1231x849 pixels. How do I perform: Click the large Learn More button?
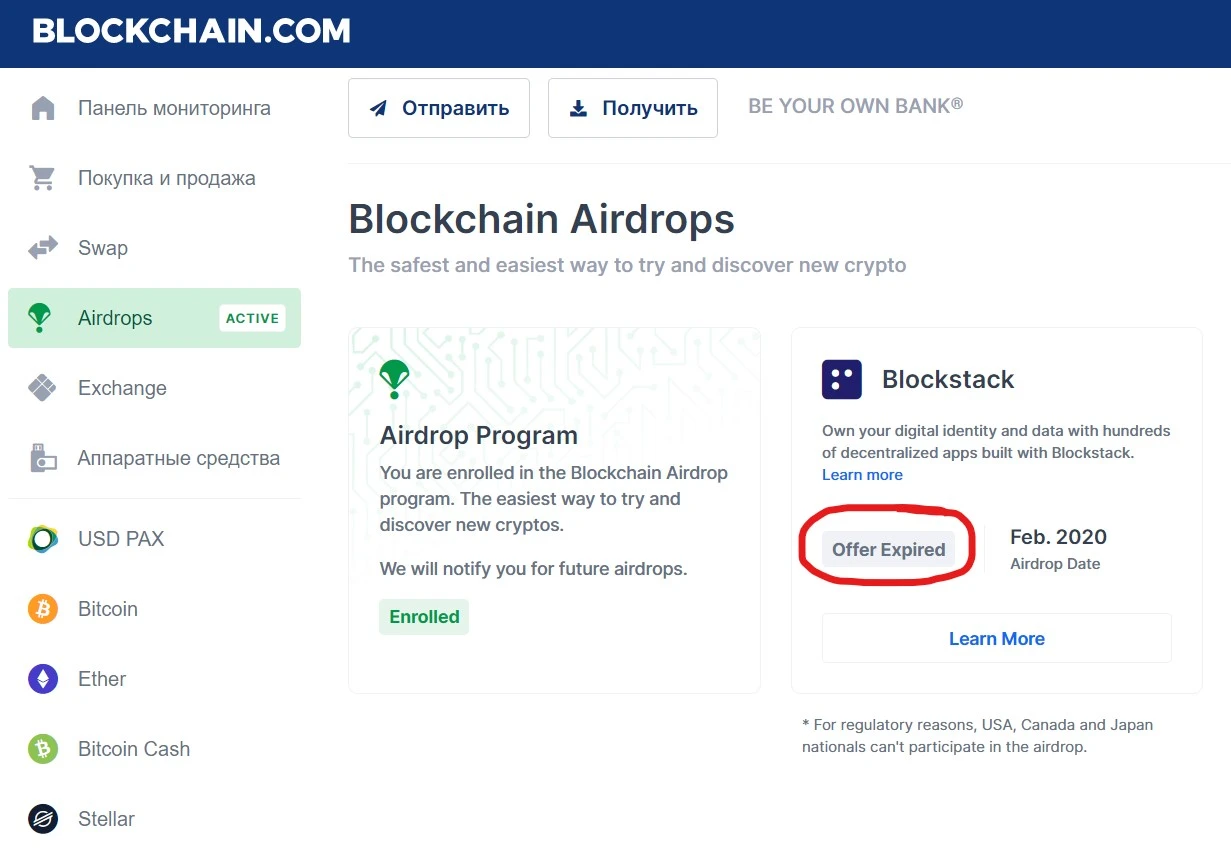coord(997,638)
